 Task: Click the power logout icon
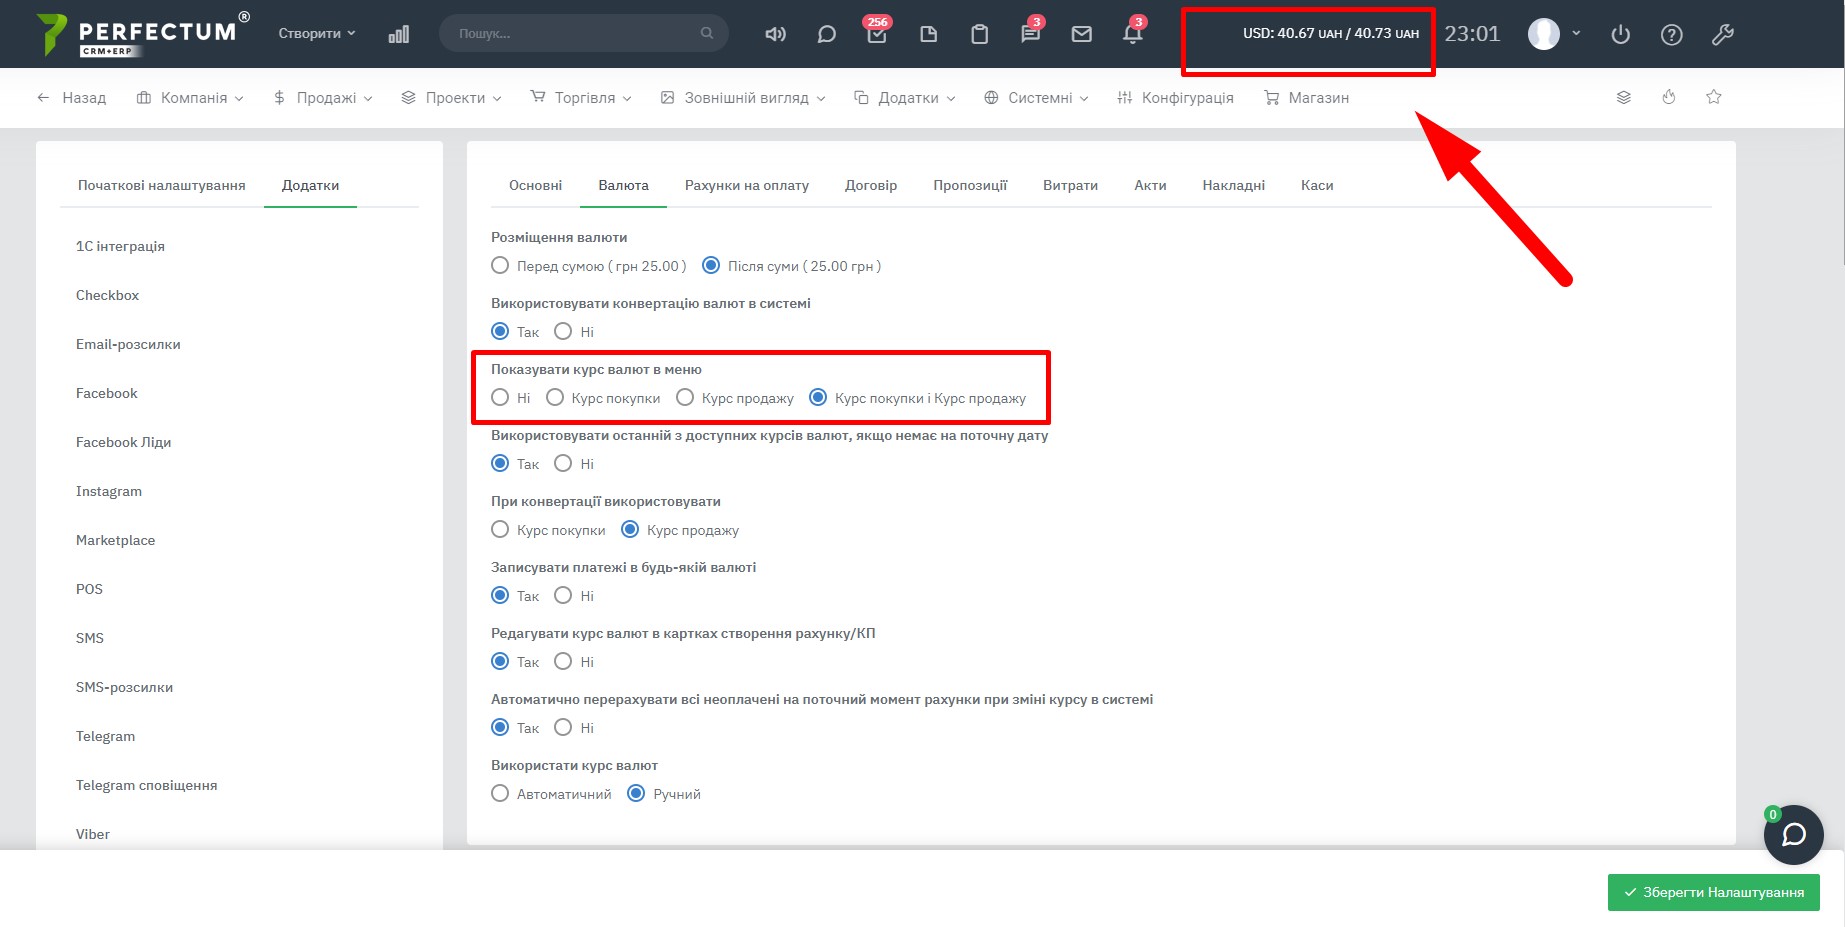click(1620, 34)
